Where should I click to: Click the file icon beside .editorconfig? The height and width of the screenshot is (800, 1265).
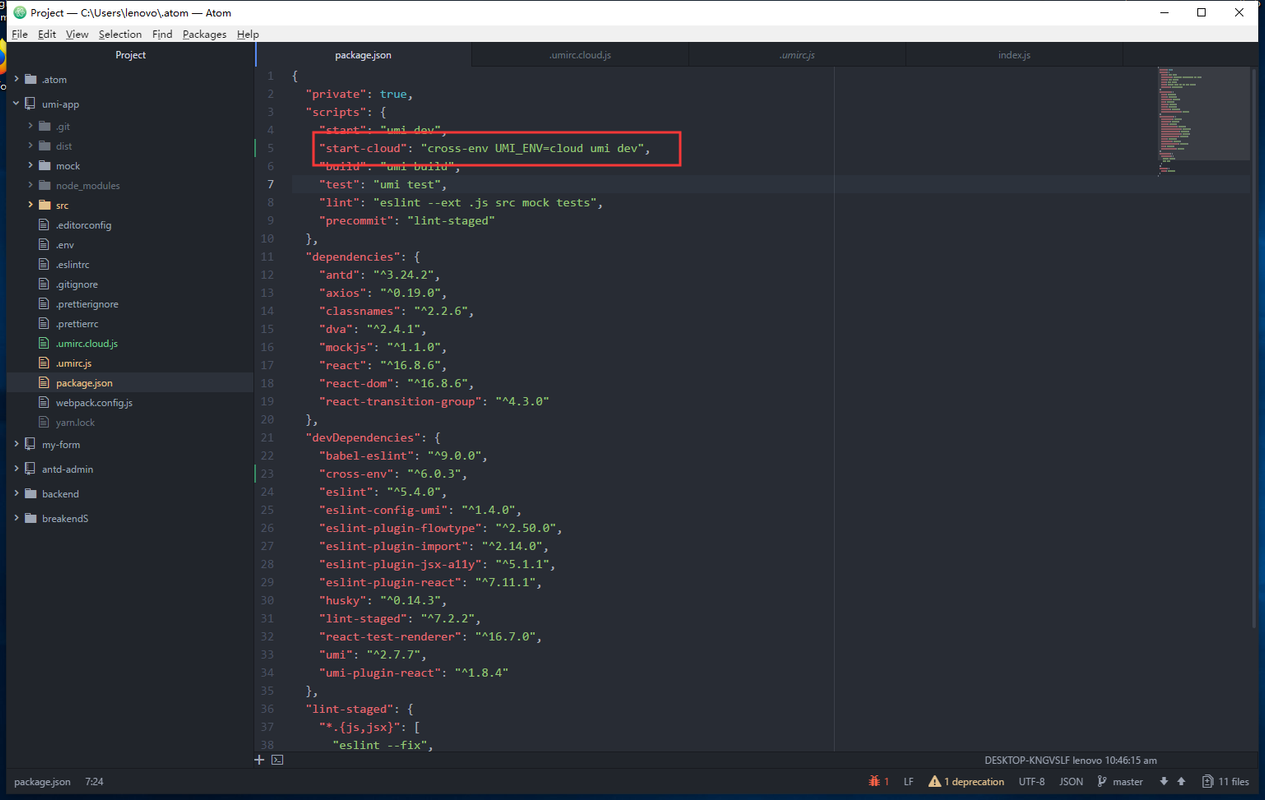click(44, 225)
